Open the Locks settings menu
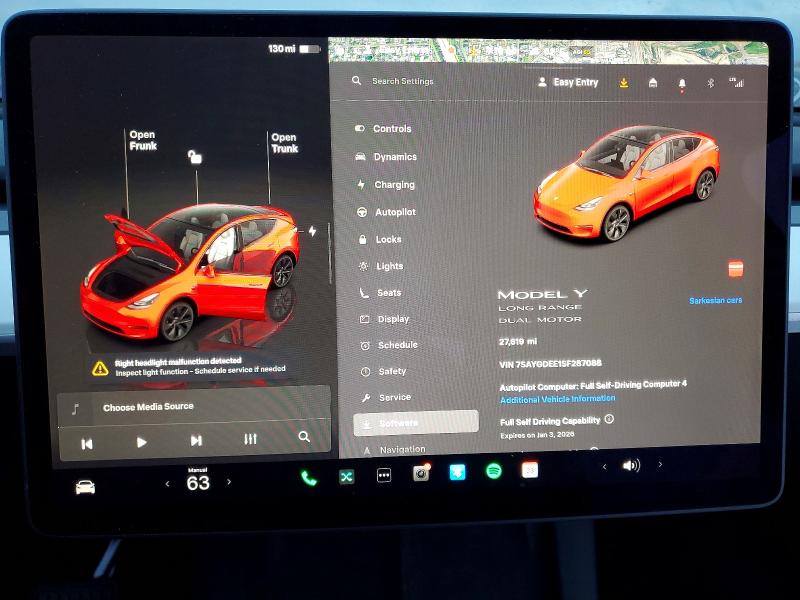This screenshot has width=800, height=600. (x=380, y=239)
